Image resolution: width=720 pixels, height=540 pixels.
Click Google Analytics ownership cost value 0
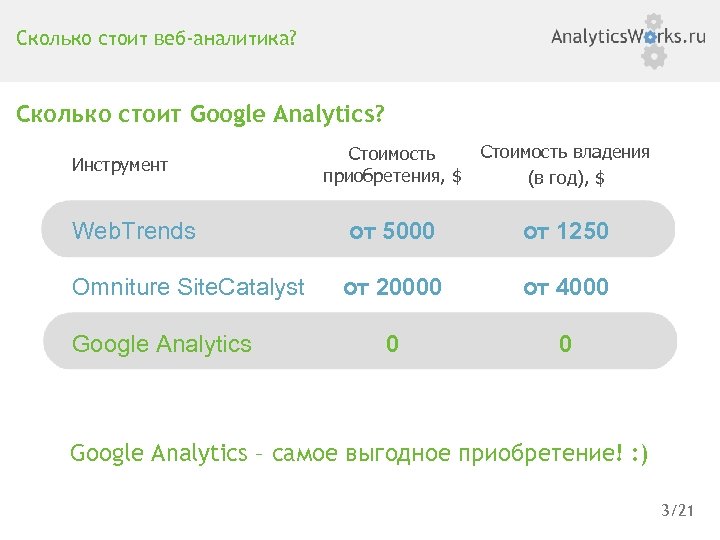pyautogui.click(x=566, y=344)
